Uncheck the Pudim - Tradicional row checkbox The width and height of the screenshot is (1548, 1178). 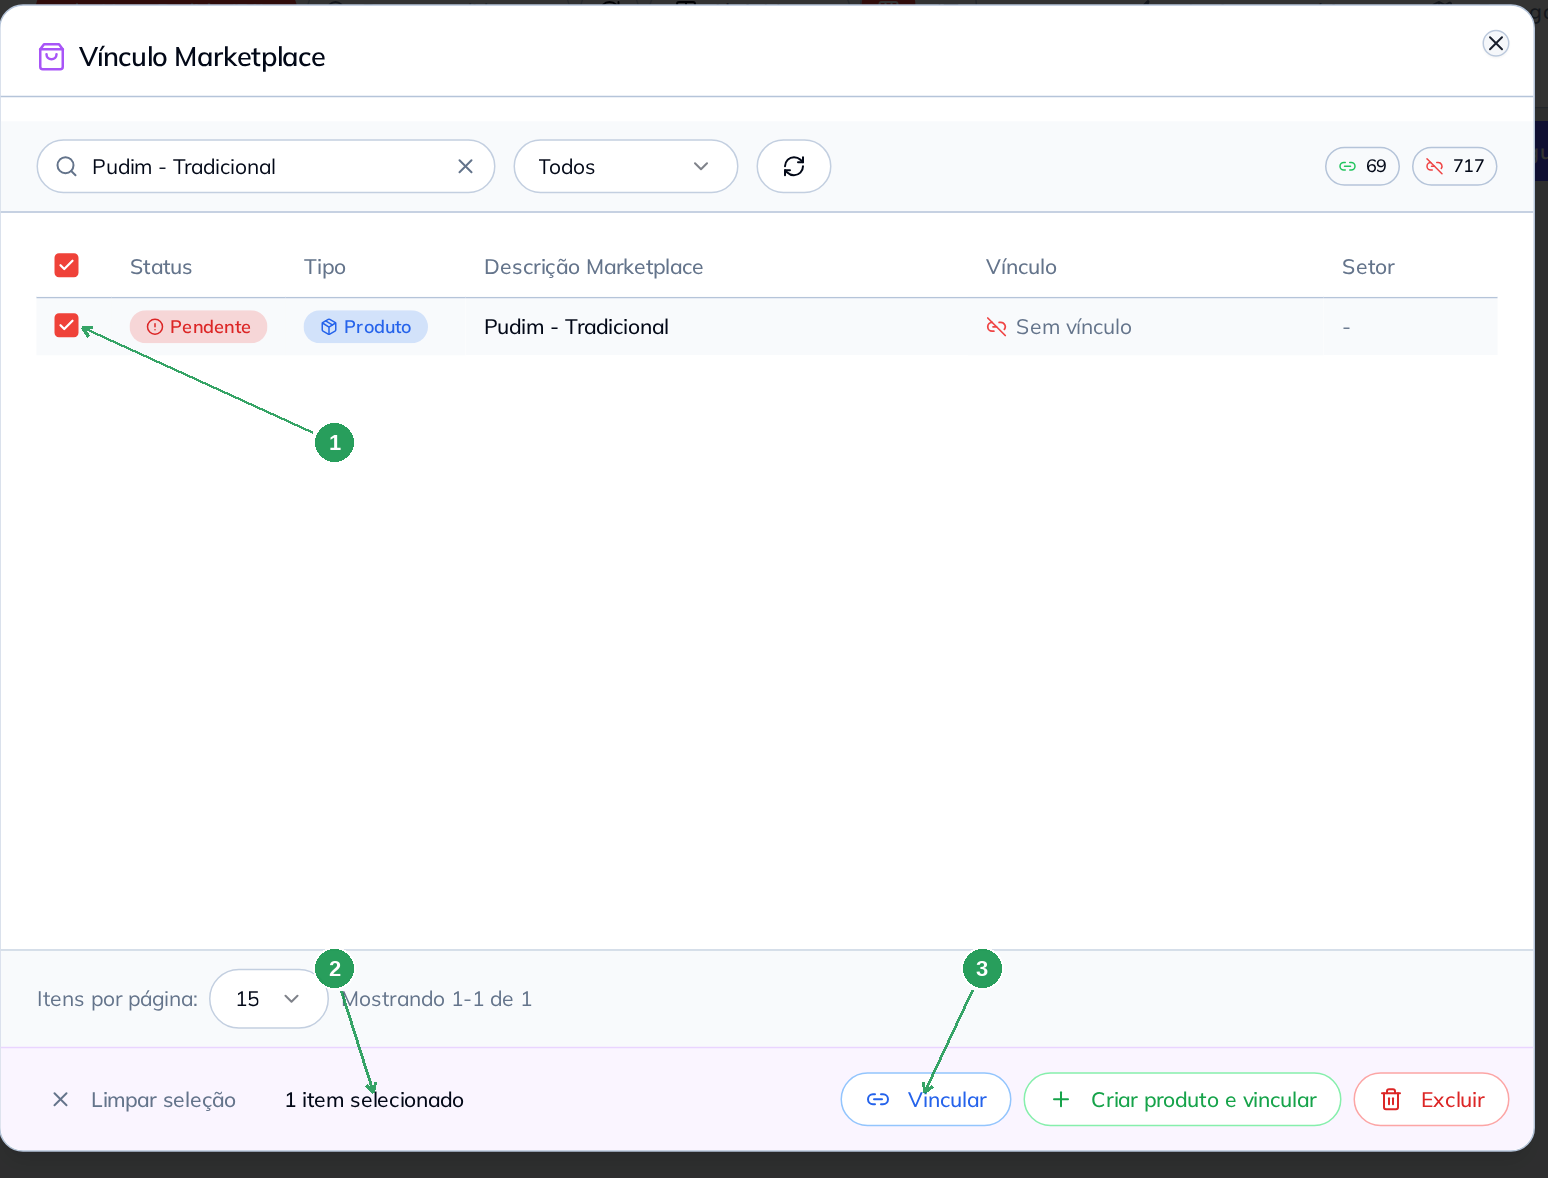coord(66,325)
